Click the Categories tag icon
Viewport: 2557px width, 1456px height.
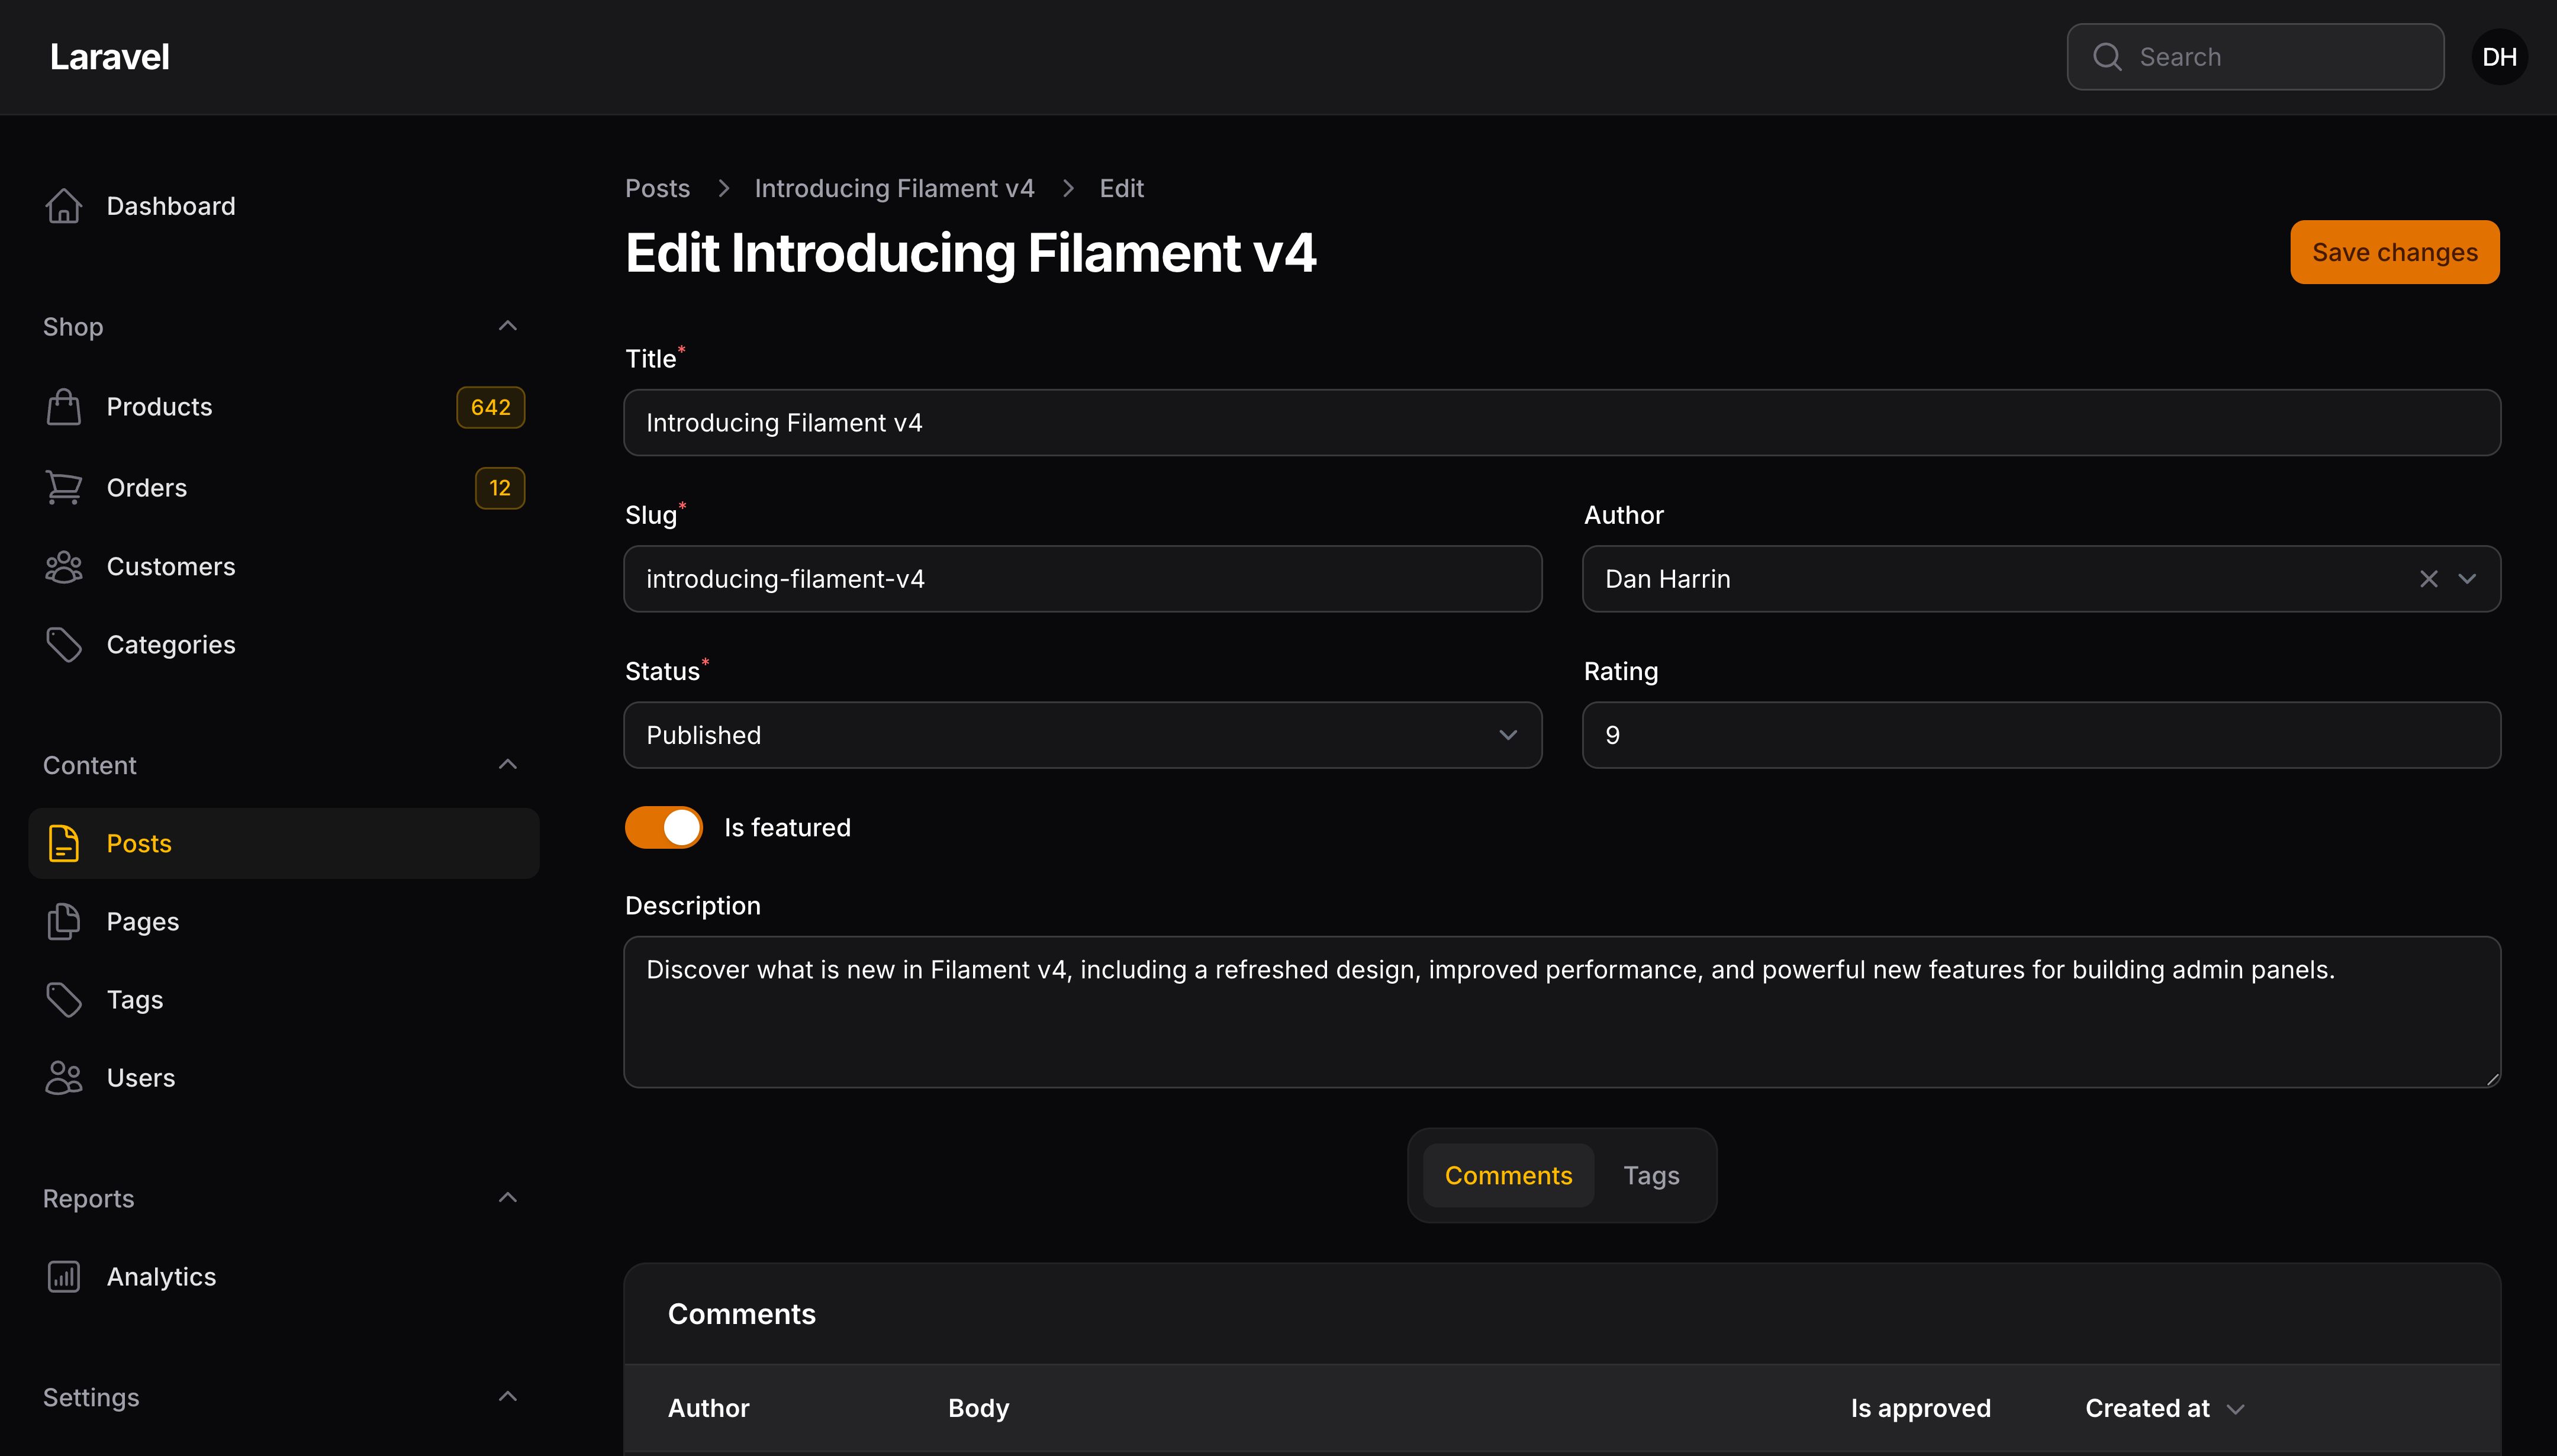tap(63, 645)
